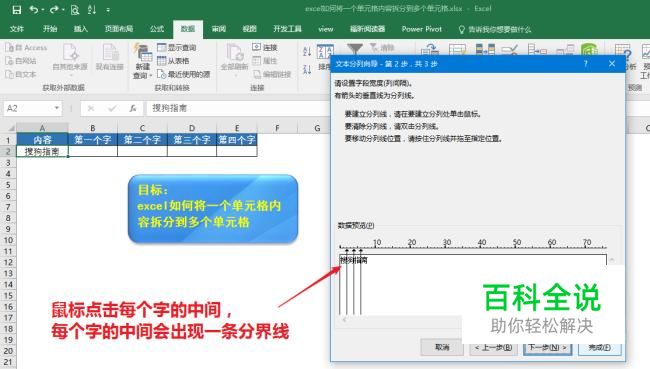Click the Undo arrow icon
The image size is (650, 369).
tap(34, 10)
